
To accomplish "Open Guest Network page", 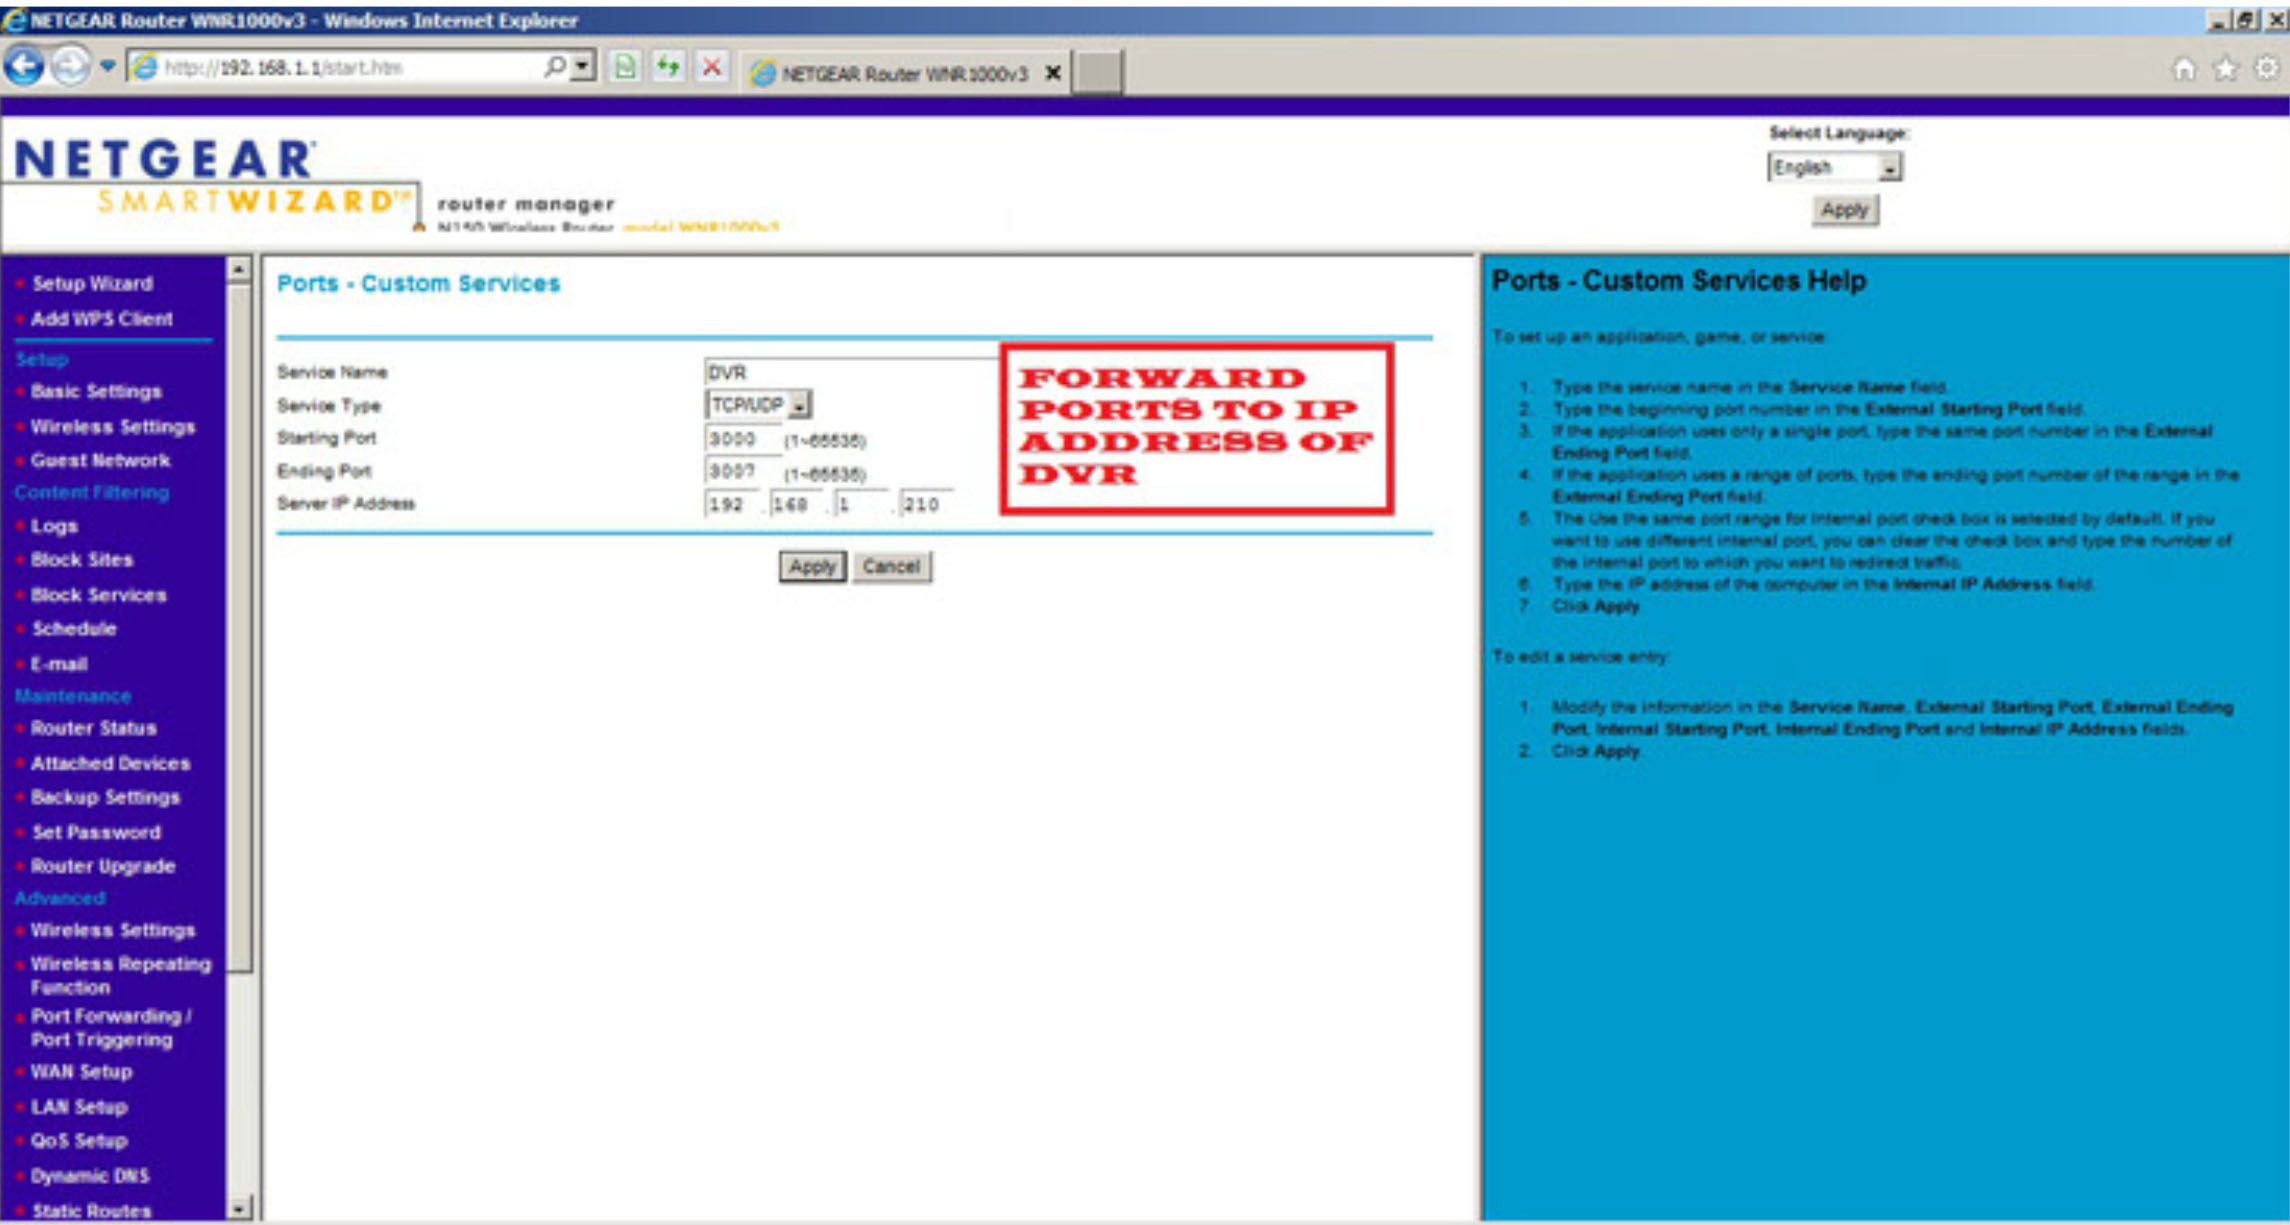I will (x=100, y=461).
